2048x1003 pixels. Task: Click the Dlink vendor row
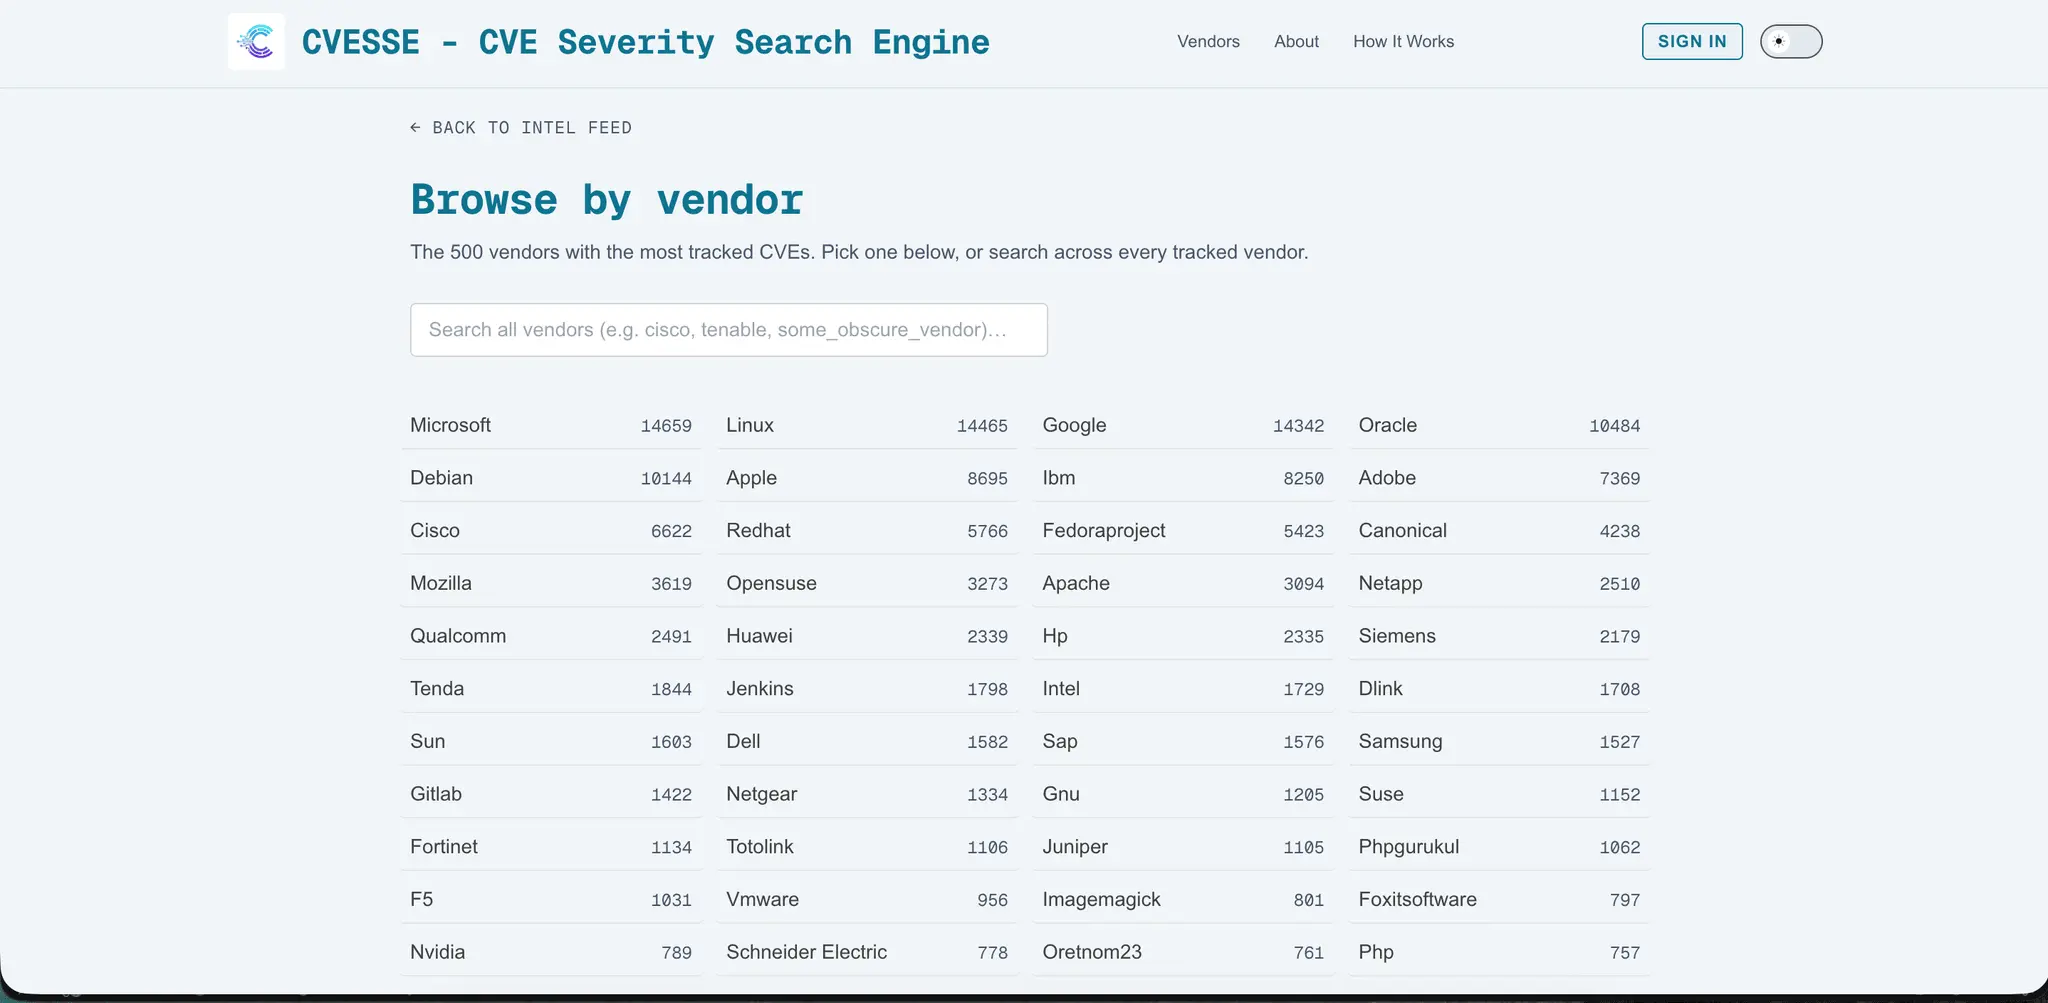pyautogui.click(x=1499, y=689)
